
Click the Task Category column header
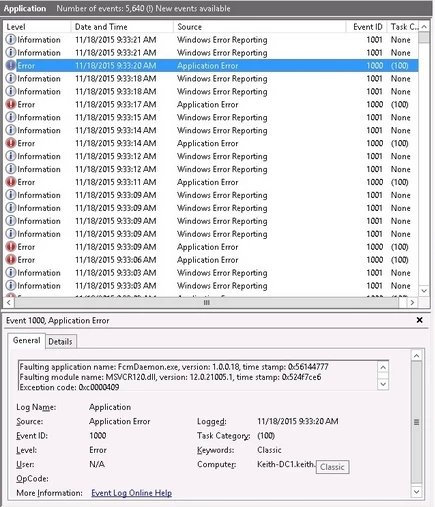tap(404, 27)
